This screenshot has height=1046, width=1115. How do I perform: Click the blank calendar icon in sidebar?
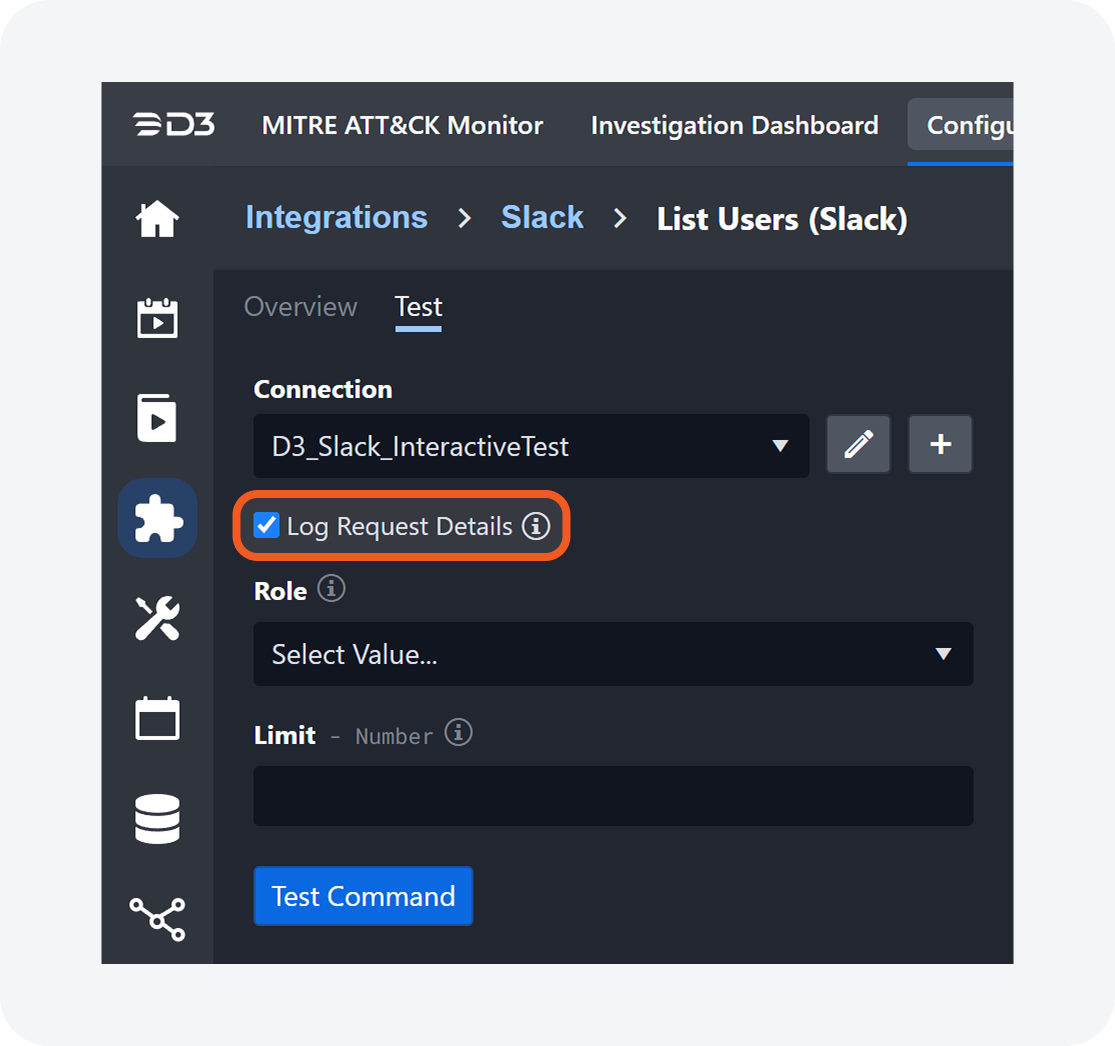[x=157, y=718]
